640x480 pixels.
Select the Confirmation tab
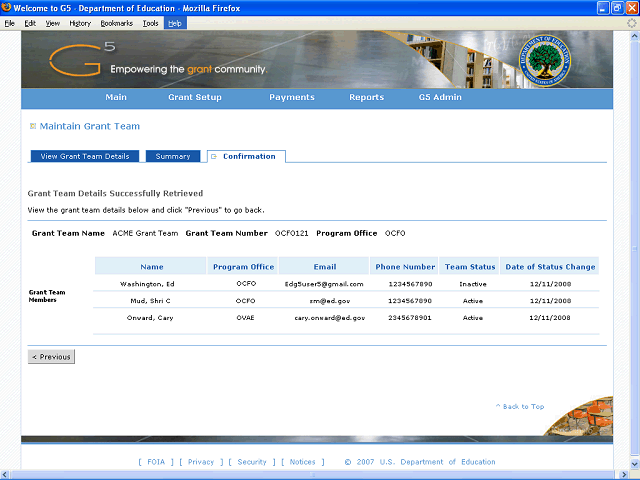point(249,157)
